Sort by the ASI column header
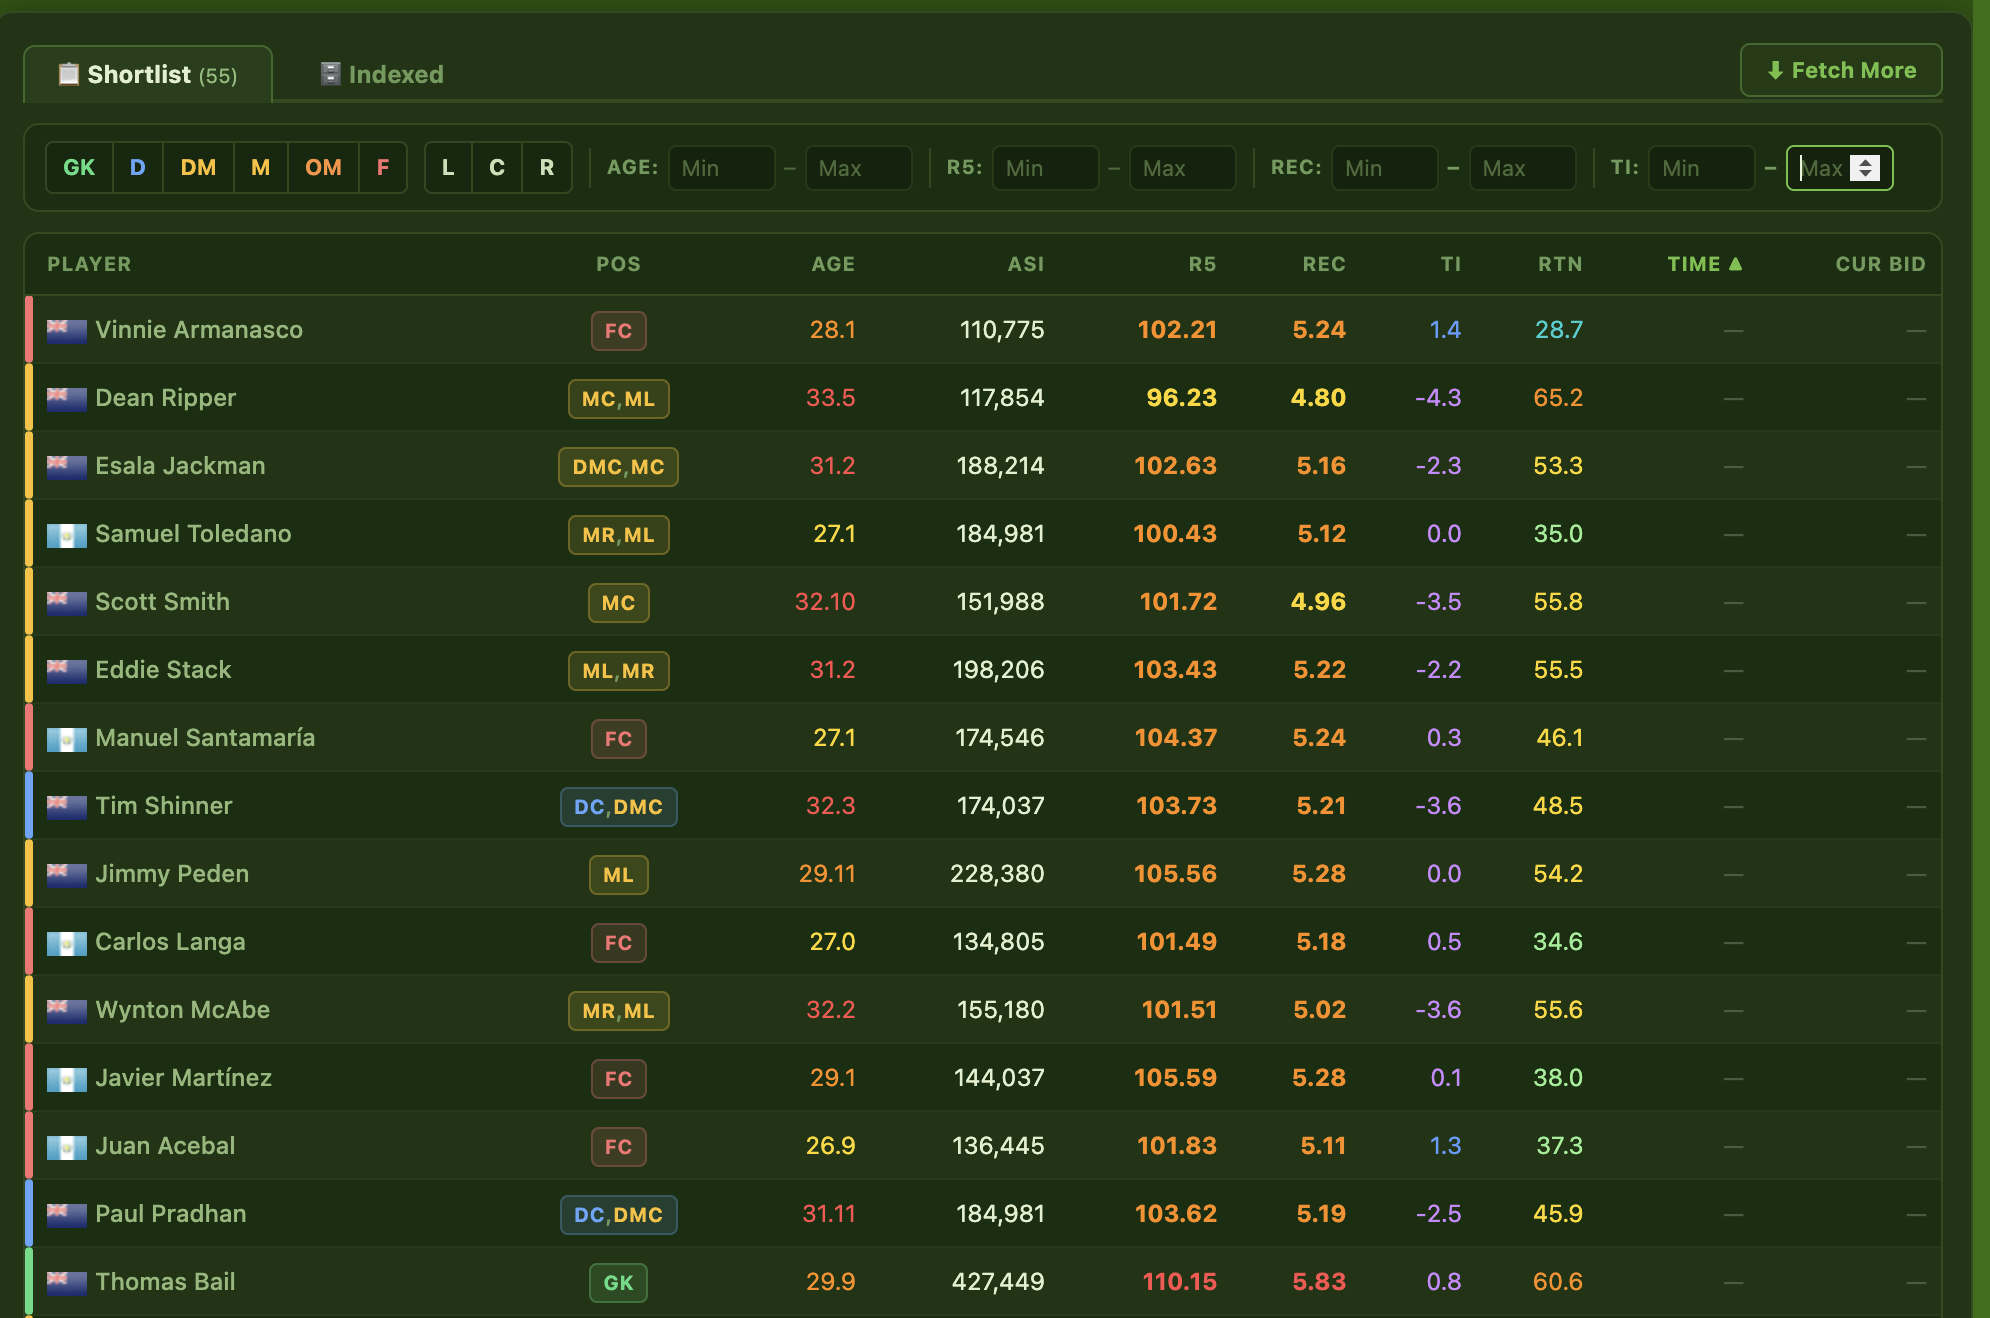This screenshot has height=1318, width=1990. click(x=1026, y=264)
